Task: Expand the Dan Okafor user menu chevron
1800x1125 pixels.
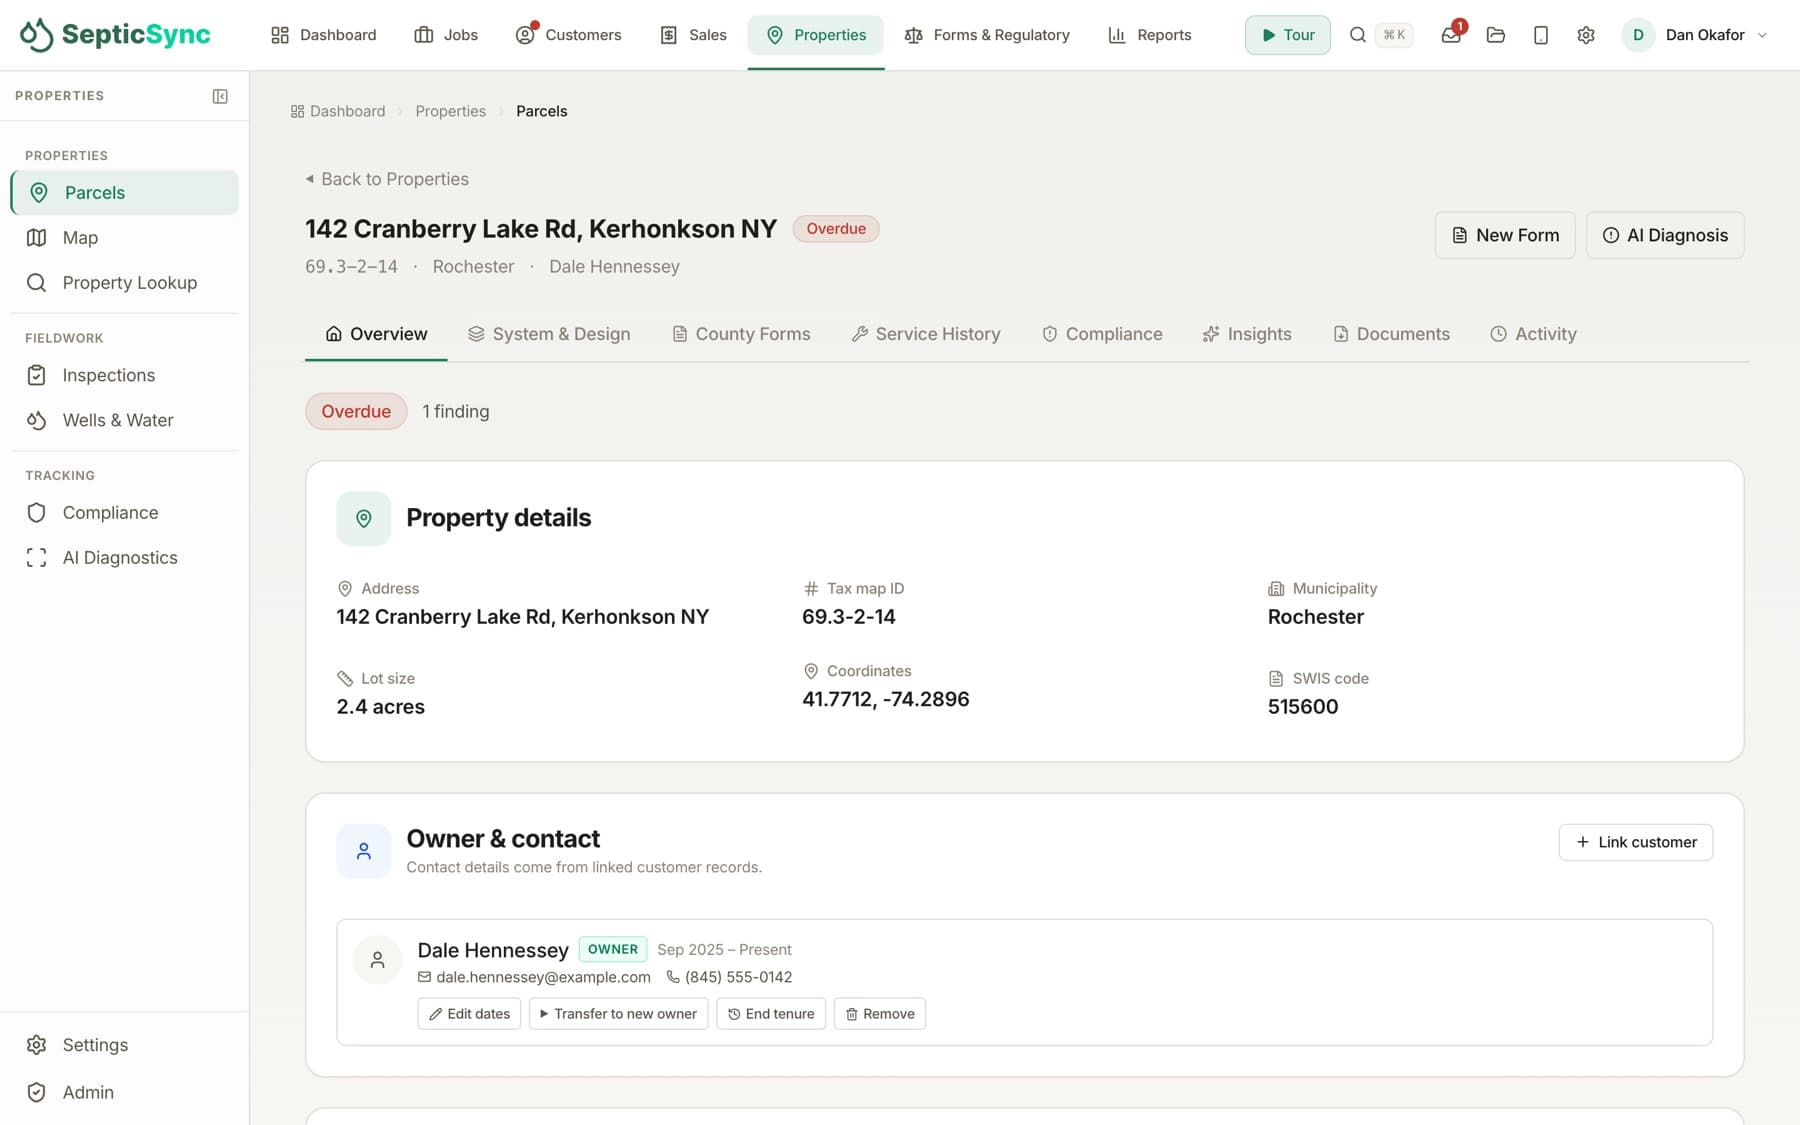Action: click(1762, 35)
